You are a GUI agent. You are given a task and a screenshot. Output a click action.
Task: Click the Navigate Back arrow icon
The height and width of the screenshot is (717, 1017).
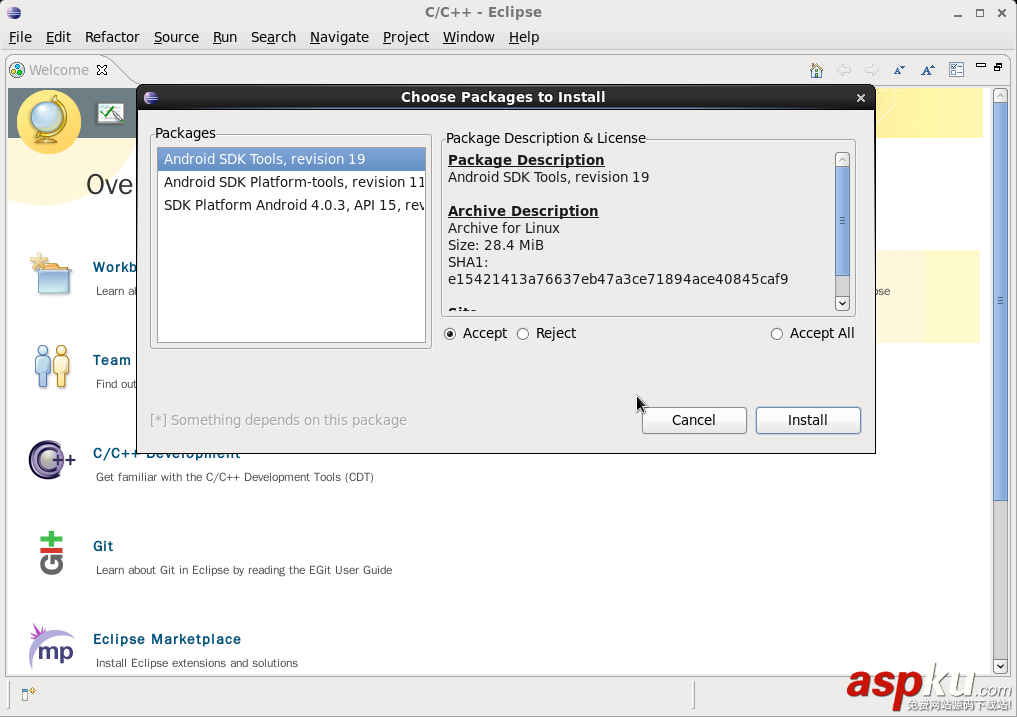[x=844, y=70]
